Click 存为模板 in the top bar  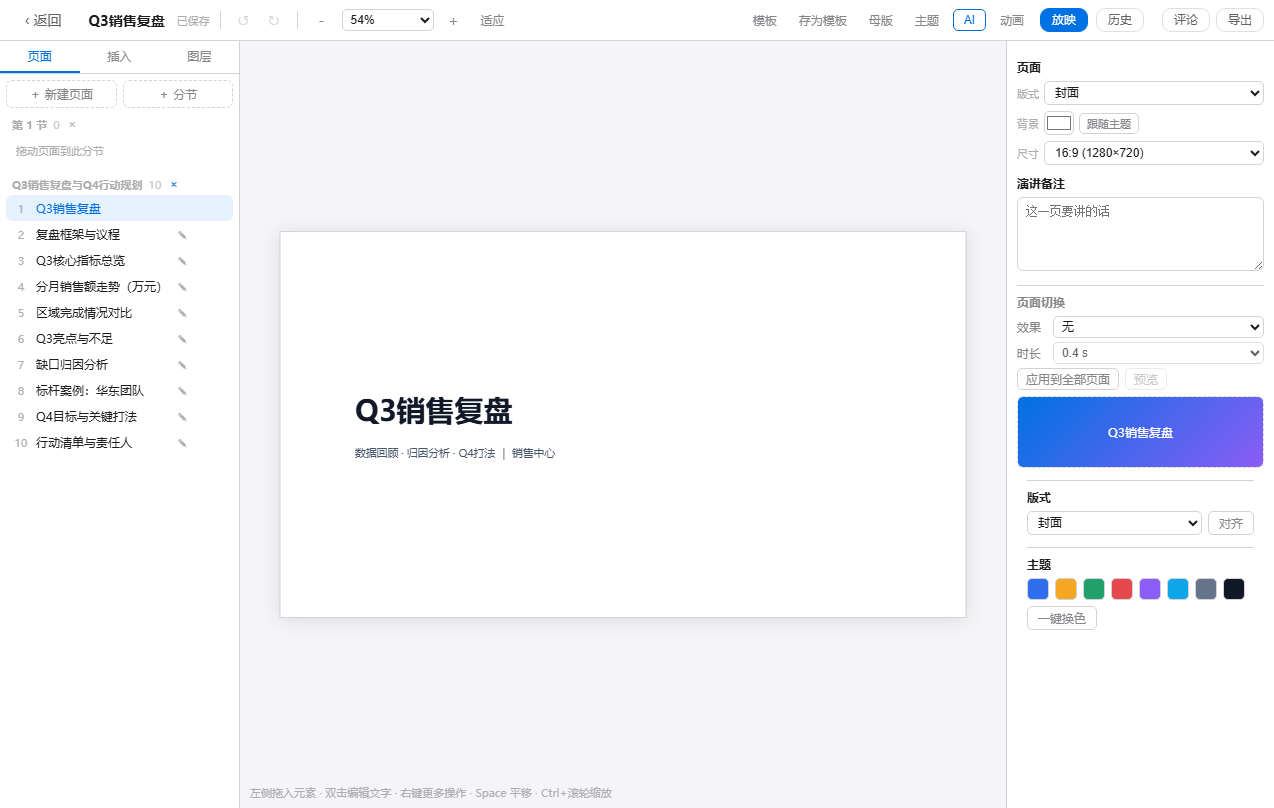[823, 20]
